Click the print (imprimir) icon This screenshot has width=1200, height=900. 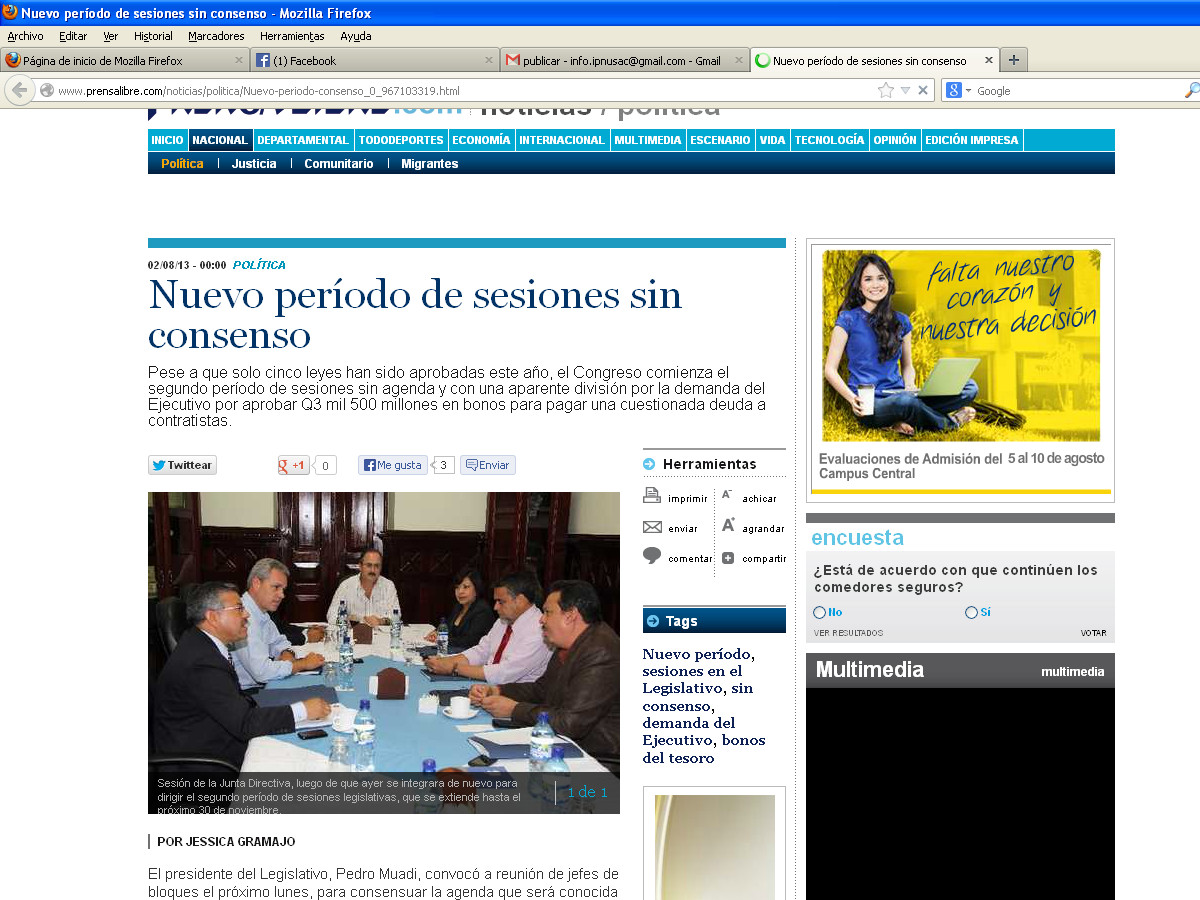click(x=652, y=496)
